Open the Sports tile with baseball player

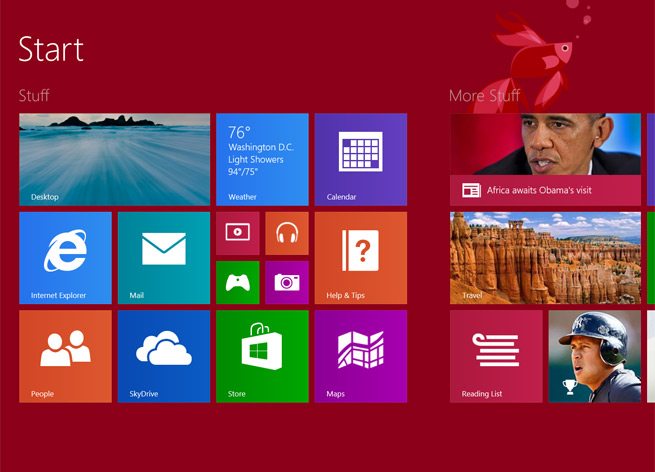click(x=595, y=356)
